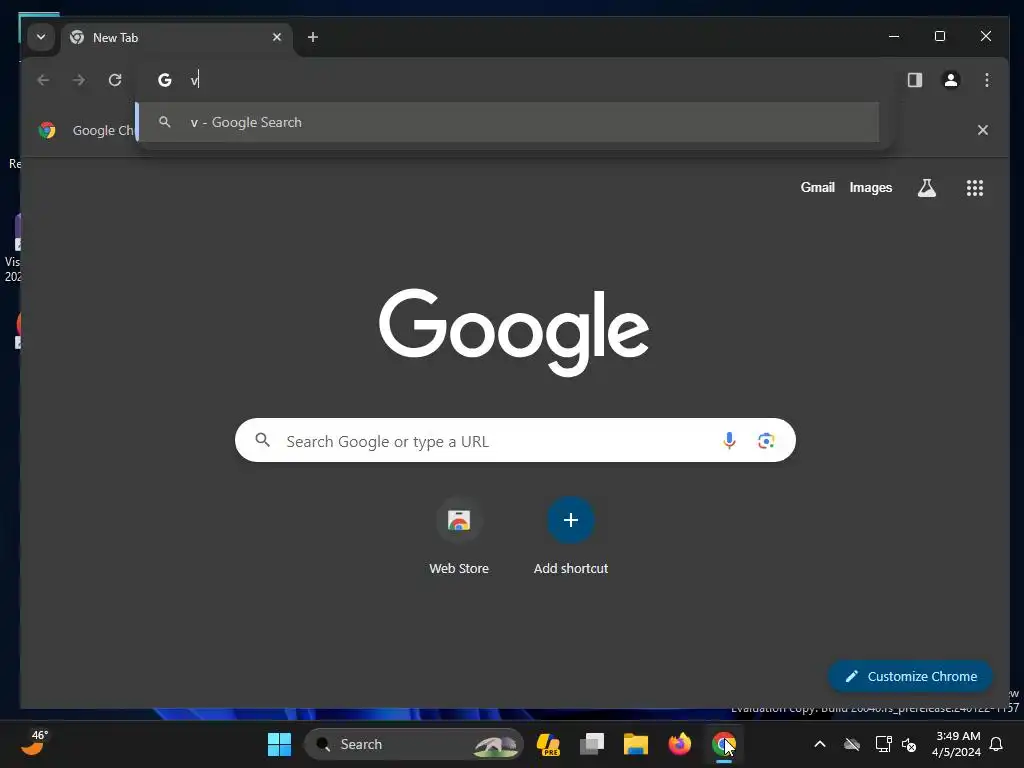The height and width of the screenshot is (768, 1024).
Task: Open the profile avatar menu
Action: point(951,80)
